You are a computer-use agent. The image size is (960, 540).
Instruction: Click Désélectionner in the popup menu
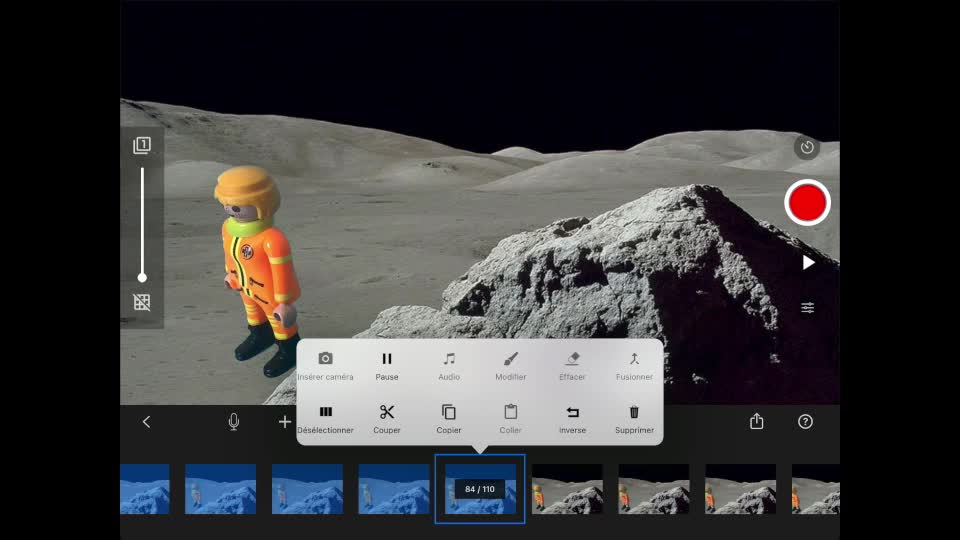325,412
